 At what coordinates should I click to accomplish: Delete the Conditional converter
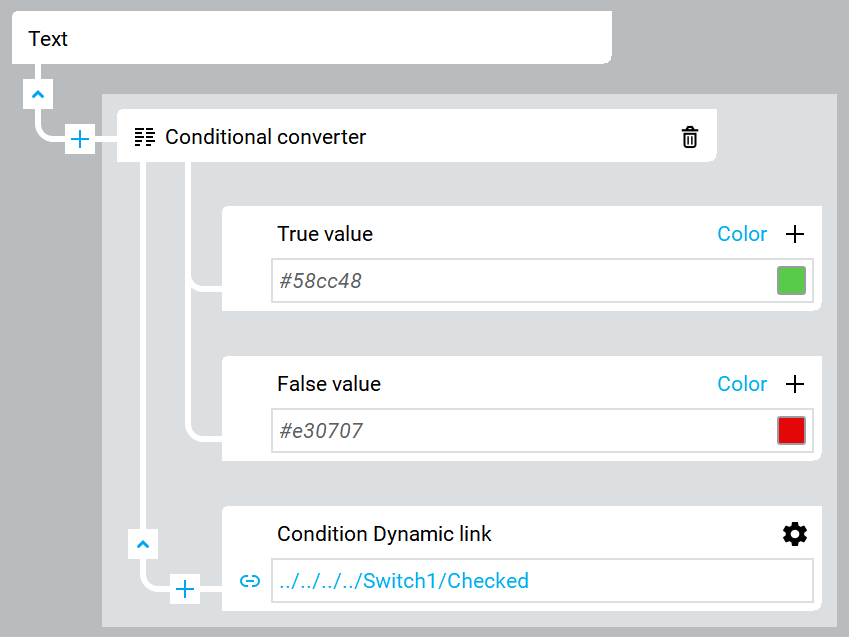[x=690, y=137]
